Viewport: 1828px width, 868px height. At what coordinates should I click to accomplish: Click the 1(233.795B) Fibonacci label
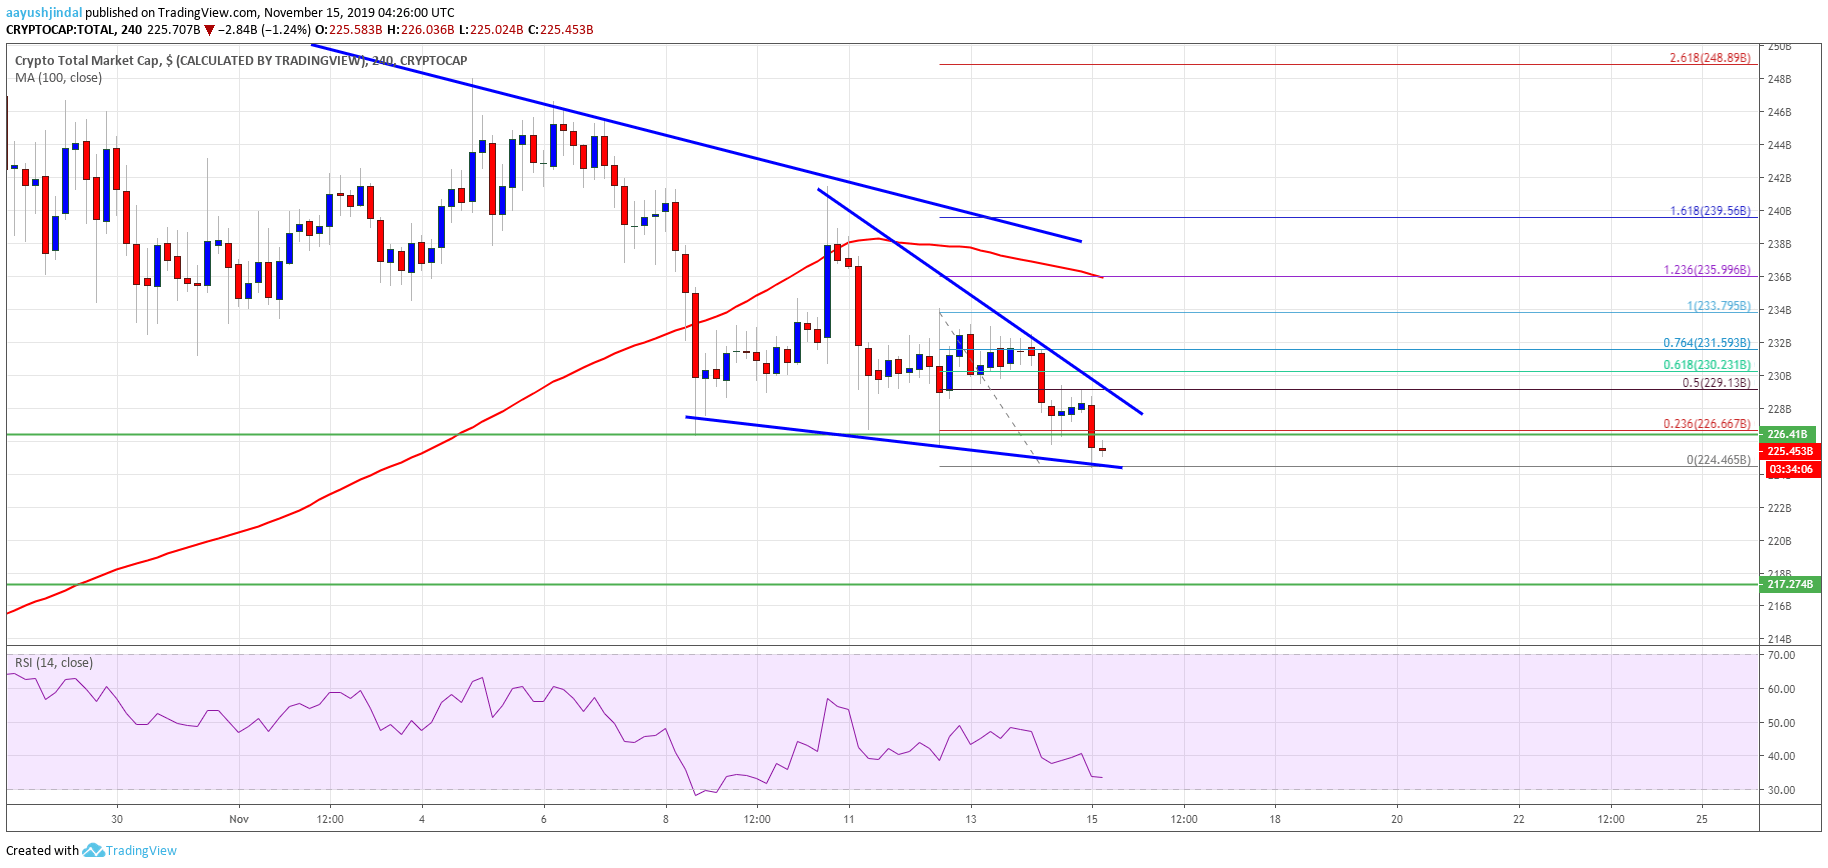pos(1719,306)
